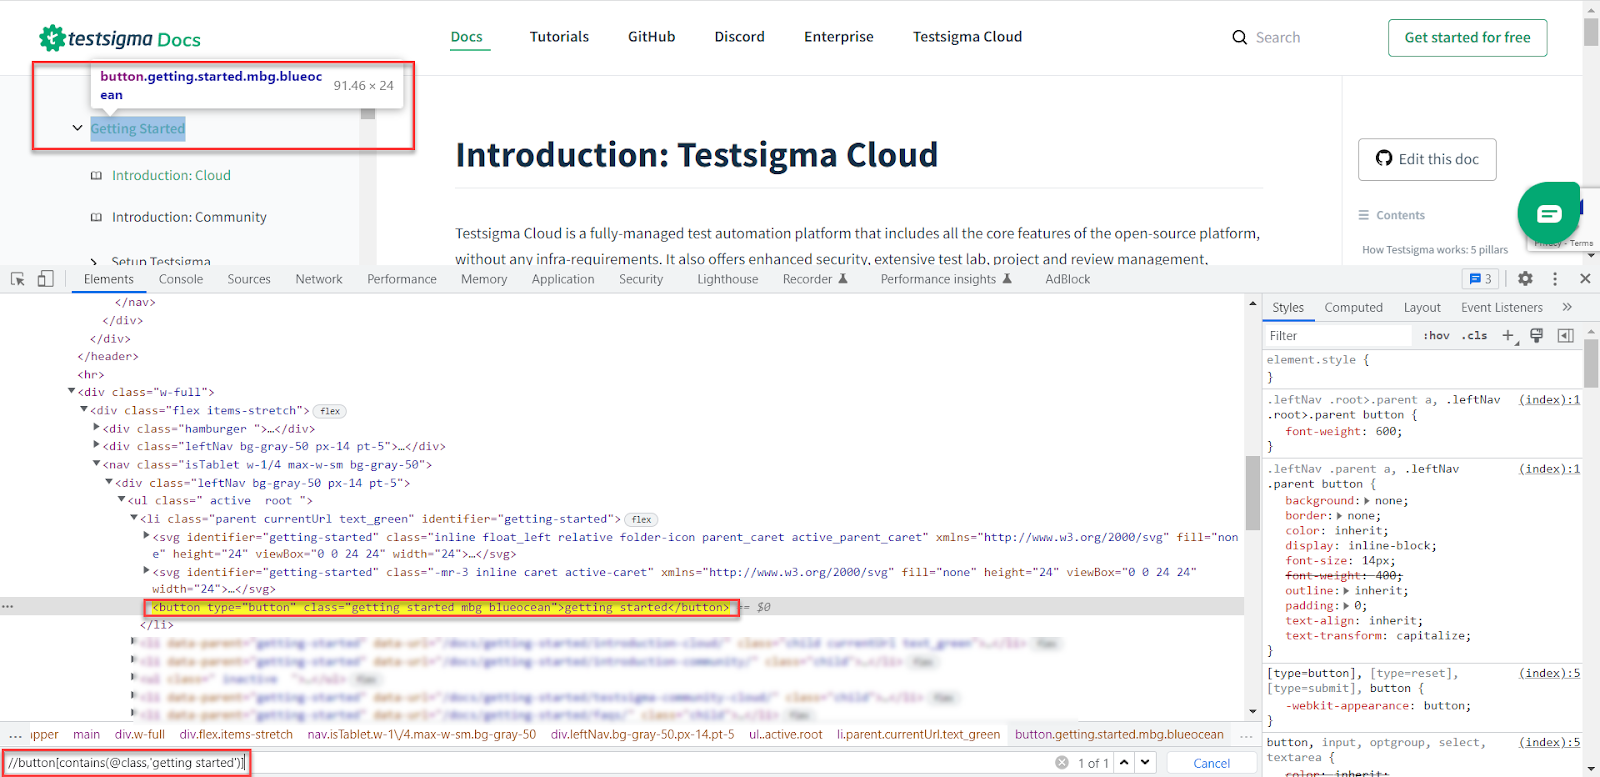
Task: Go to previous search result arrow
Action: tap(1125, 763)
